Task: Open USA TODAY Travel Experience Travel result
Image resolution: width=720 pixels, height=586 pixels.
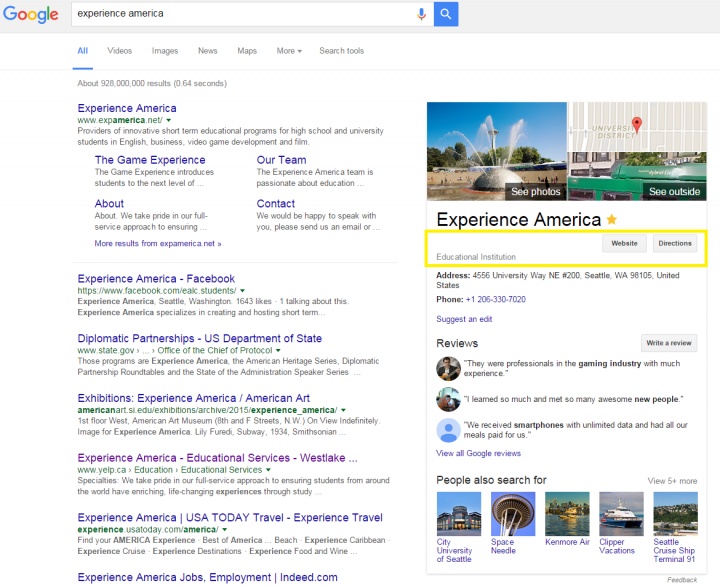Action: pyautogui.click(x=230, y=518)
